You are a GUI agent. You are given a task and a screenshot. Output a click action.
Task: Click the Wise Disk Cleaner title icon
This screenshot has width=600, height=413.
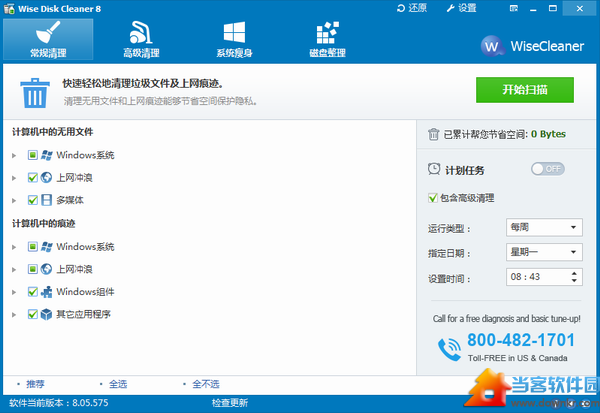pyautogui.click(x=9, y=8)
